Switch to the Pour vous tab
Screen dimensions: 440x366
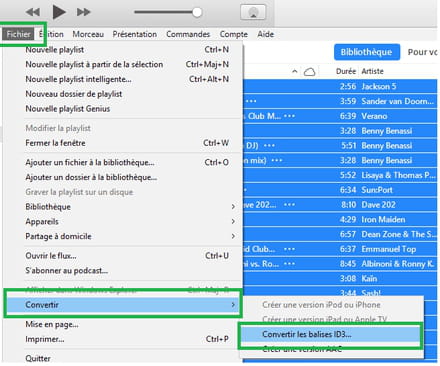(422, 52)
